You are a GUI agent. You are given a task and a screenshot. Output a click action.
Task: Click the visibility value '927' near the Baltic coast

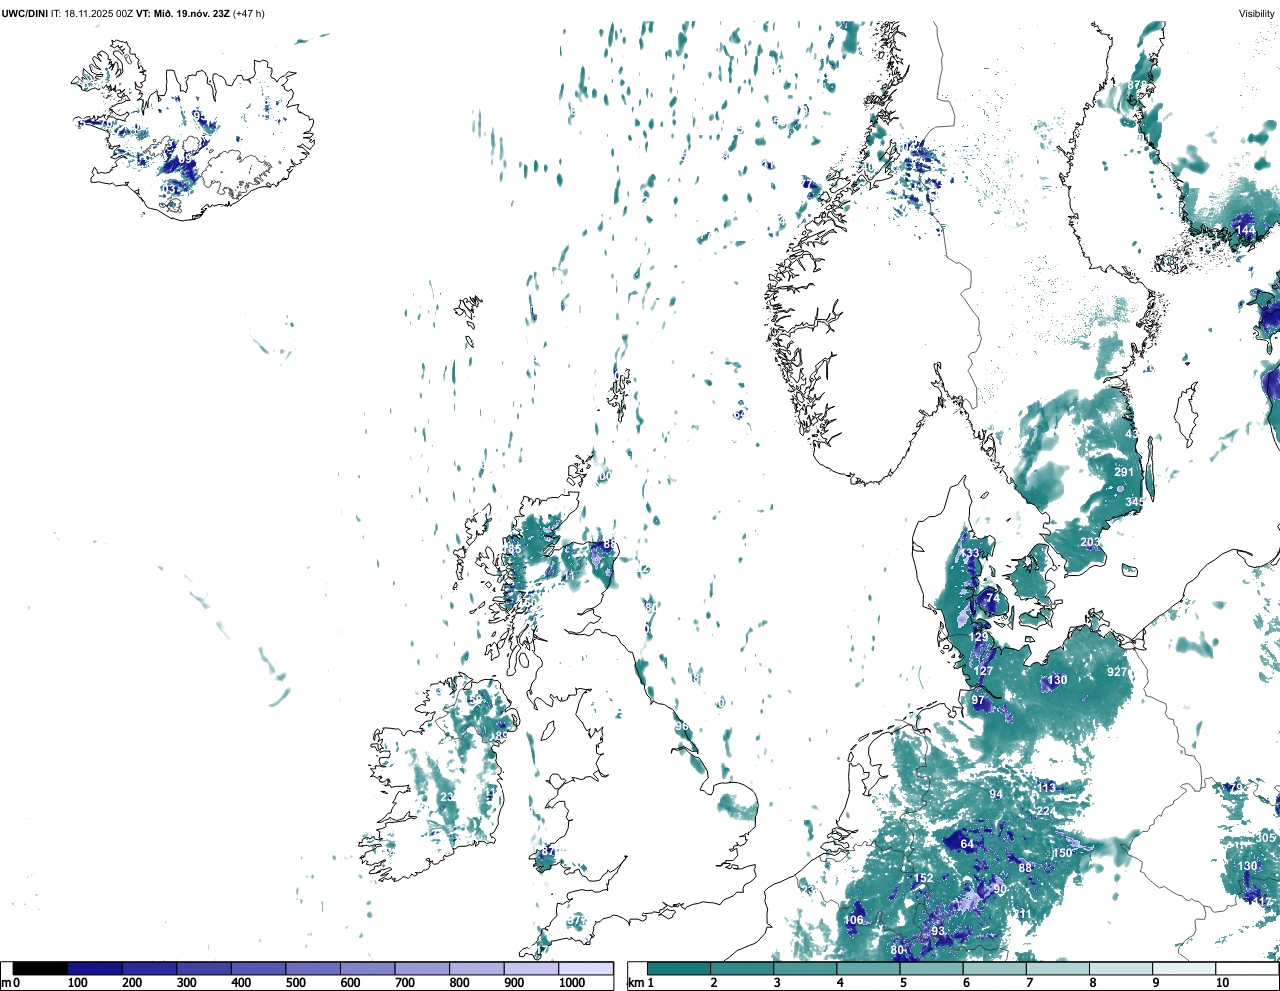[1117, 672]
